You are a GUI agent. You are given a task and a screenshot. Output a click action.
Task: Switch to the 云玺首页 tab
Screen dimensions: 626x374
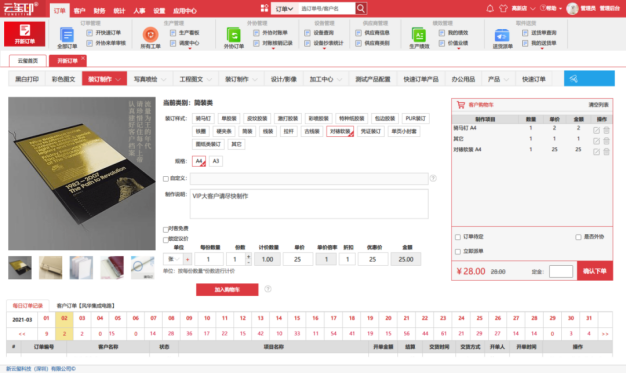coord(28,61)
